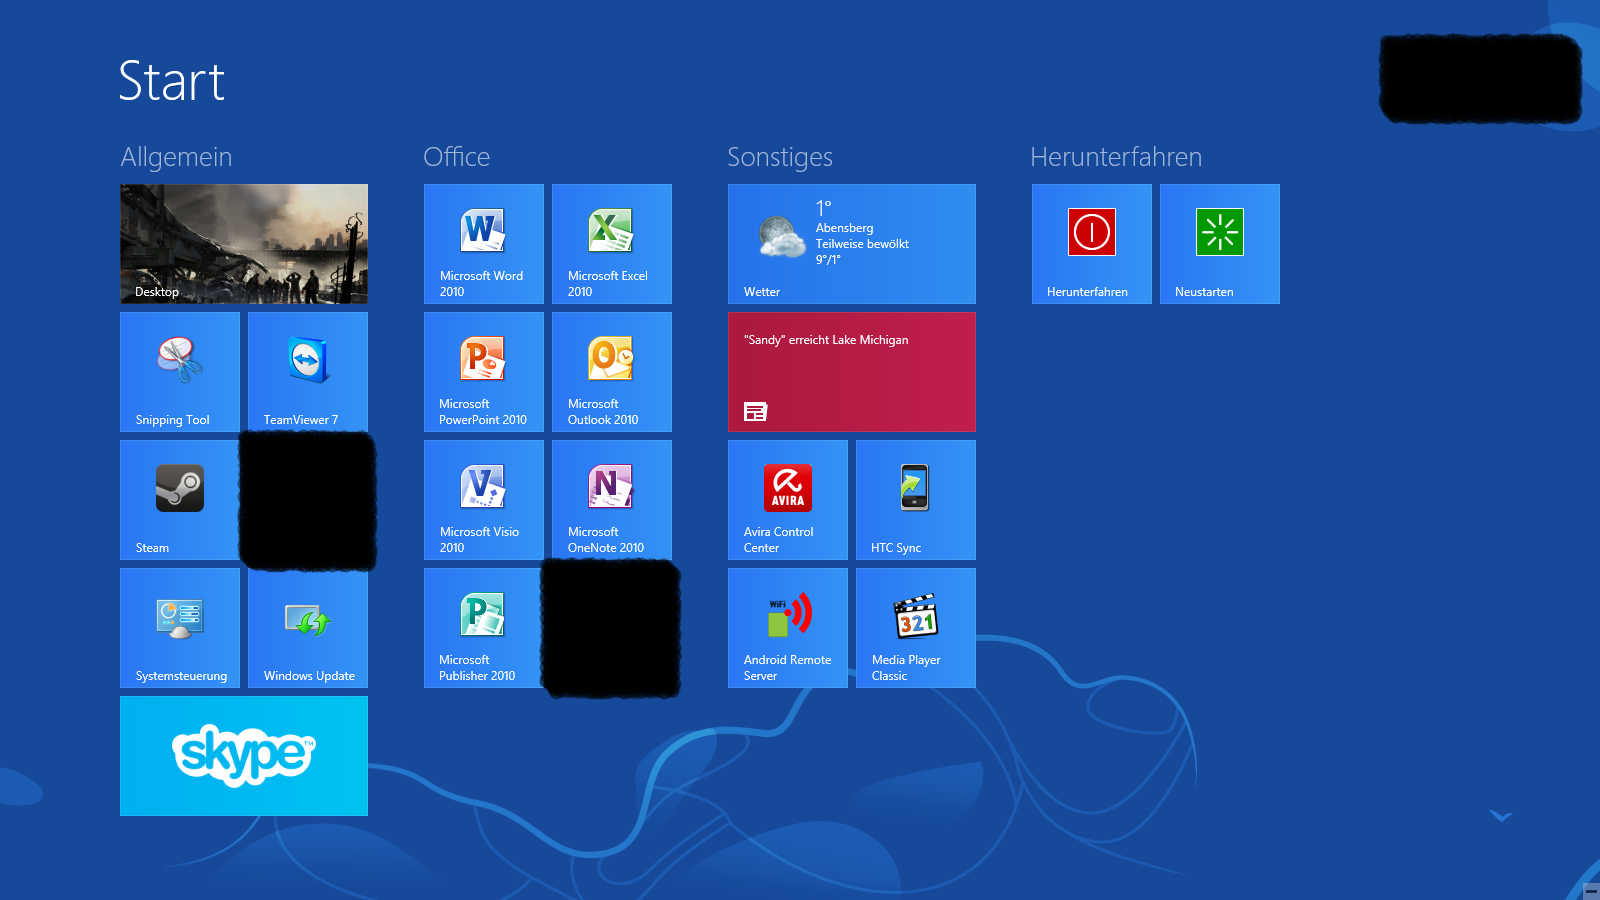Viewport: 1600px width, 900px height.
Task: Open TeamViewer 7
Action: pyautogui.click(x=308, y=372)
